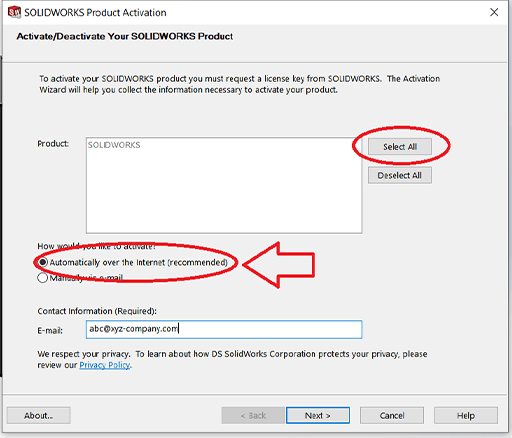Click the Select All button
This screenshot has width=512, height=438.
[x=400, y=147]
